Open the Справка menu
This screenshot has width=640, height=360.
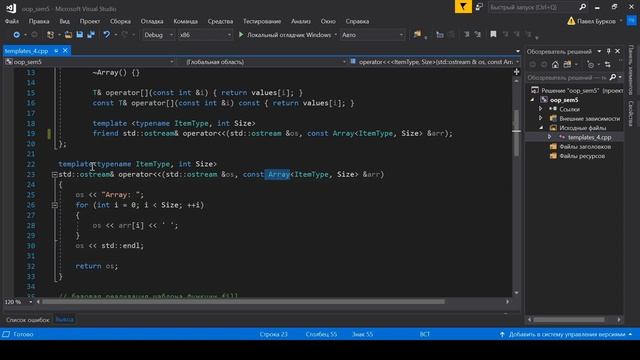click(357, 21)
